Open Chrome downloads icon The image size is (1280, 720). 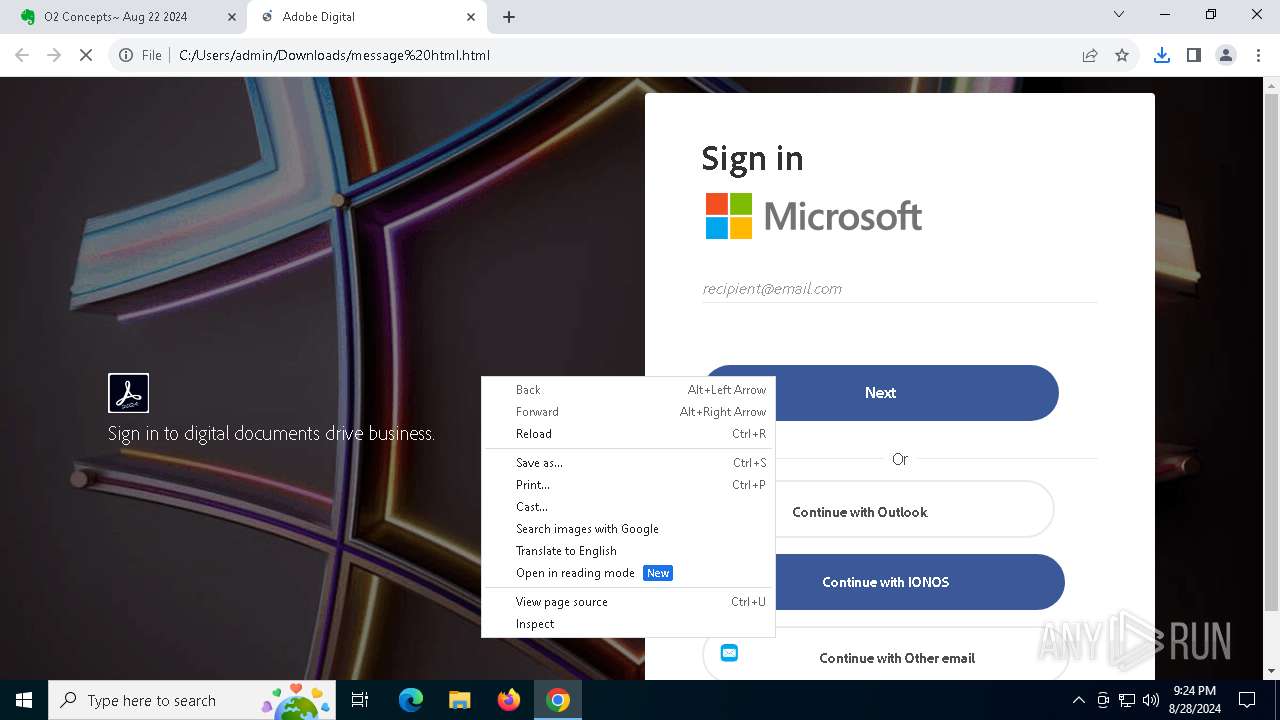click(x=1162, y=55)
